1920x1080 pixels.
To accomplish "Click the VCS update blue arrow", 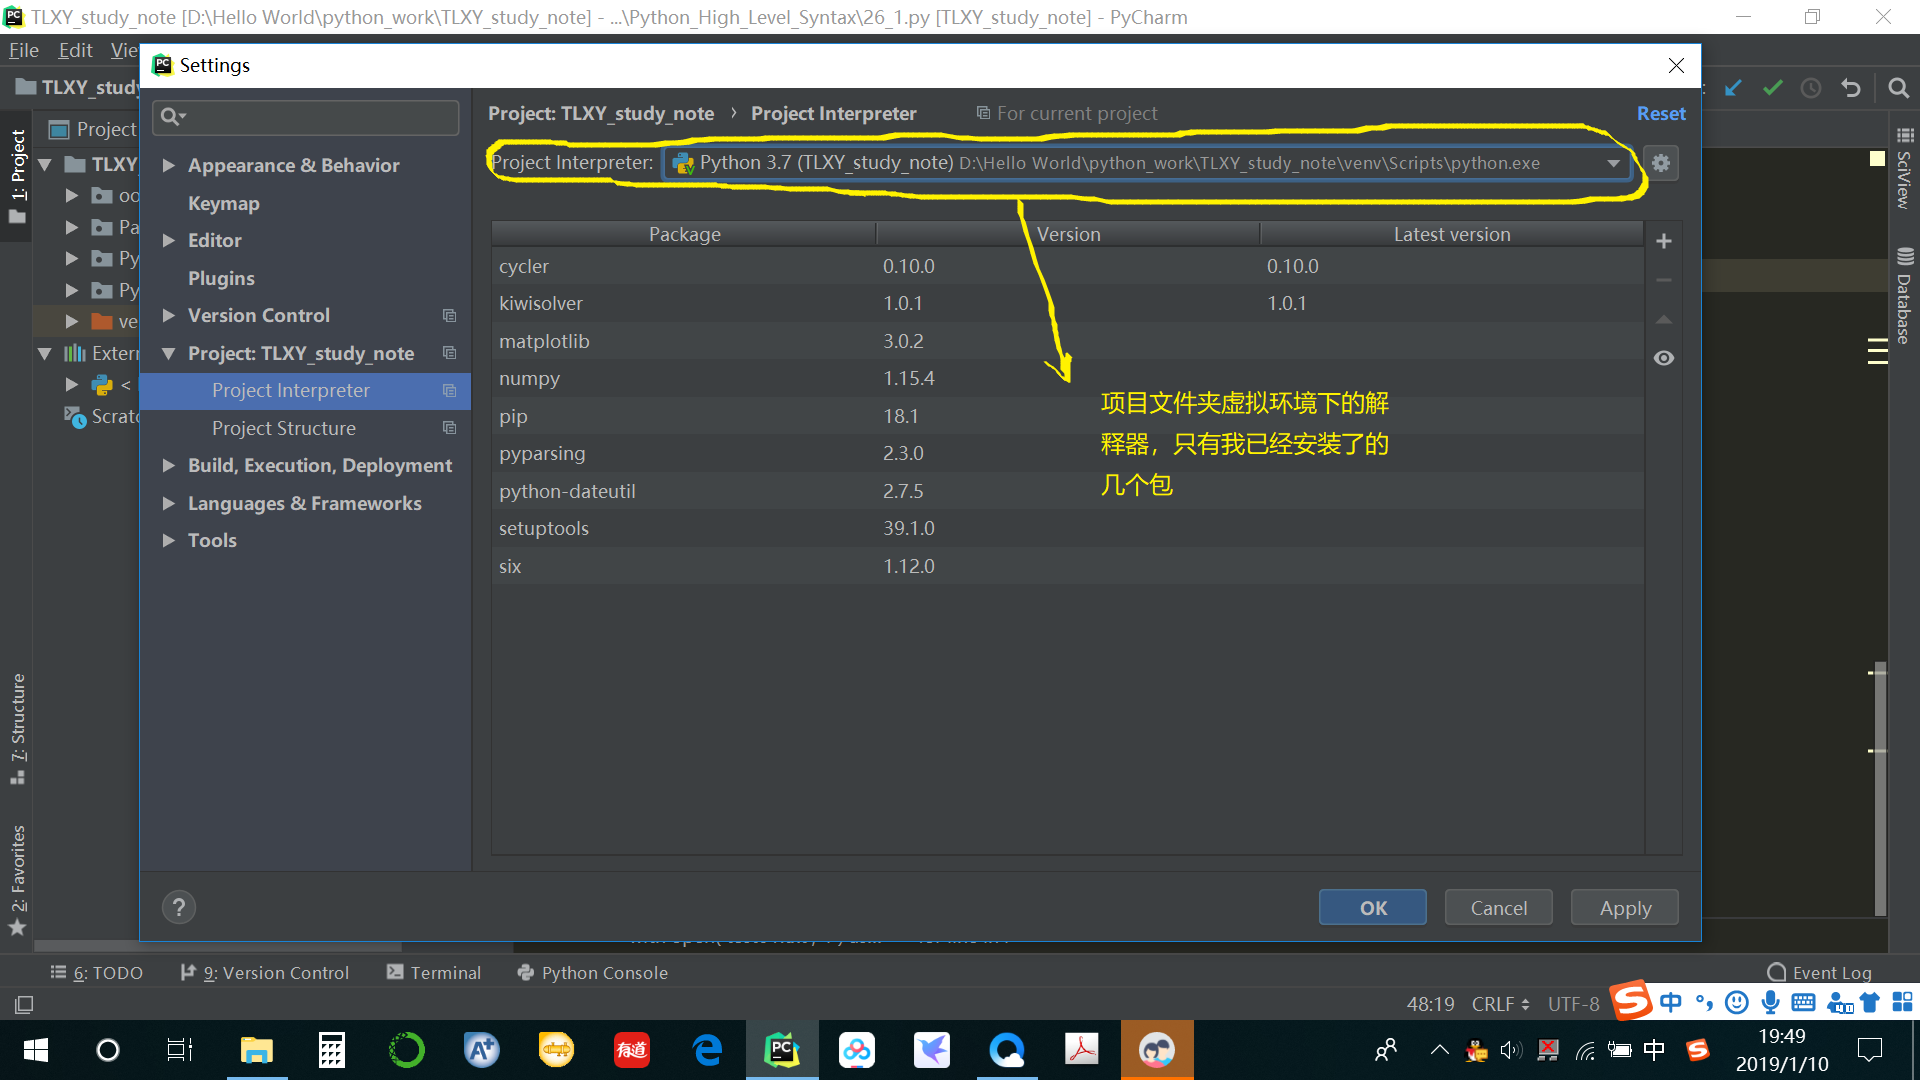I will coord(1733,88).
